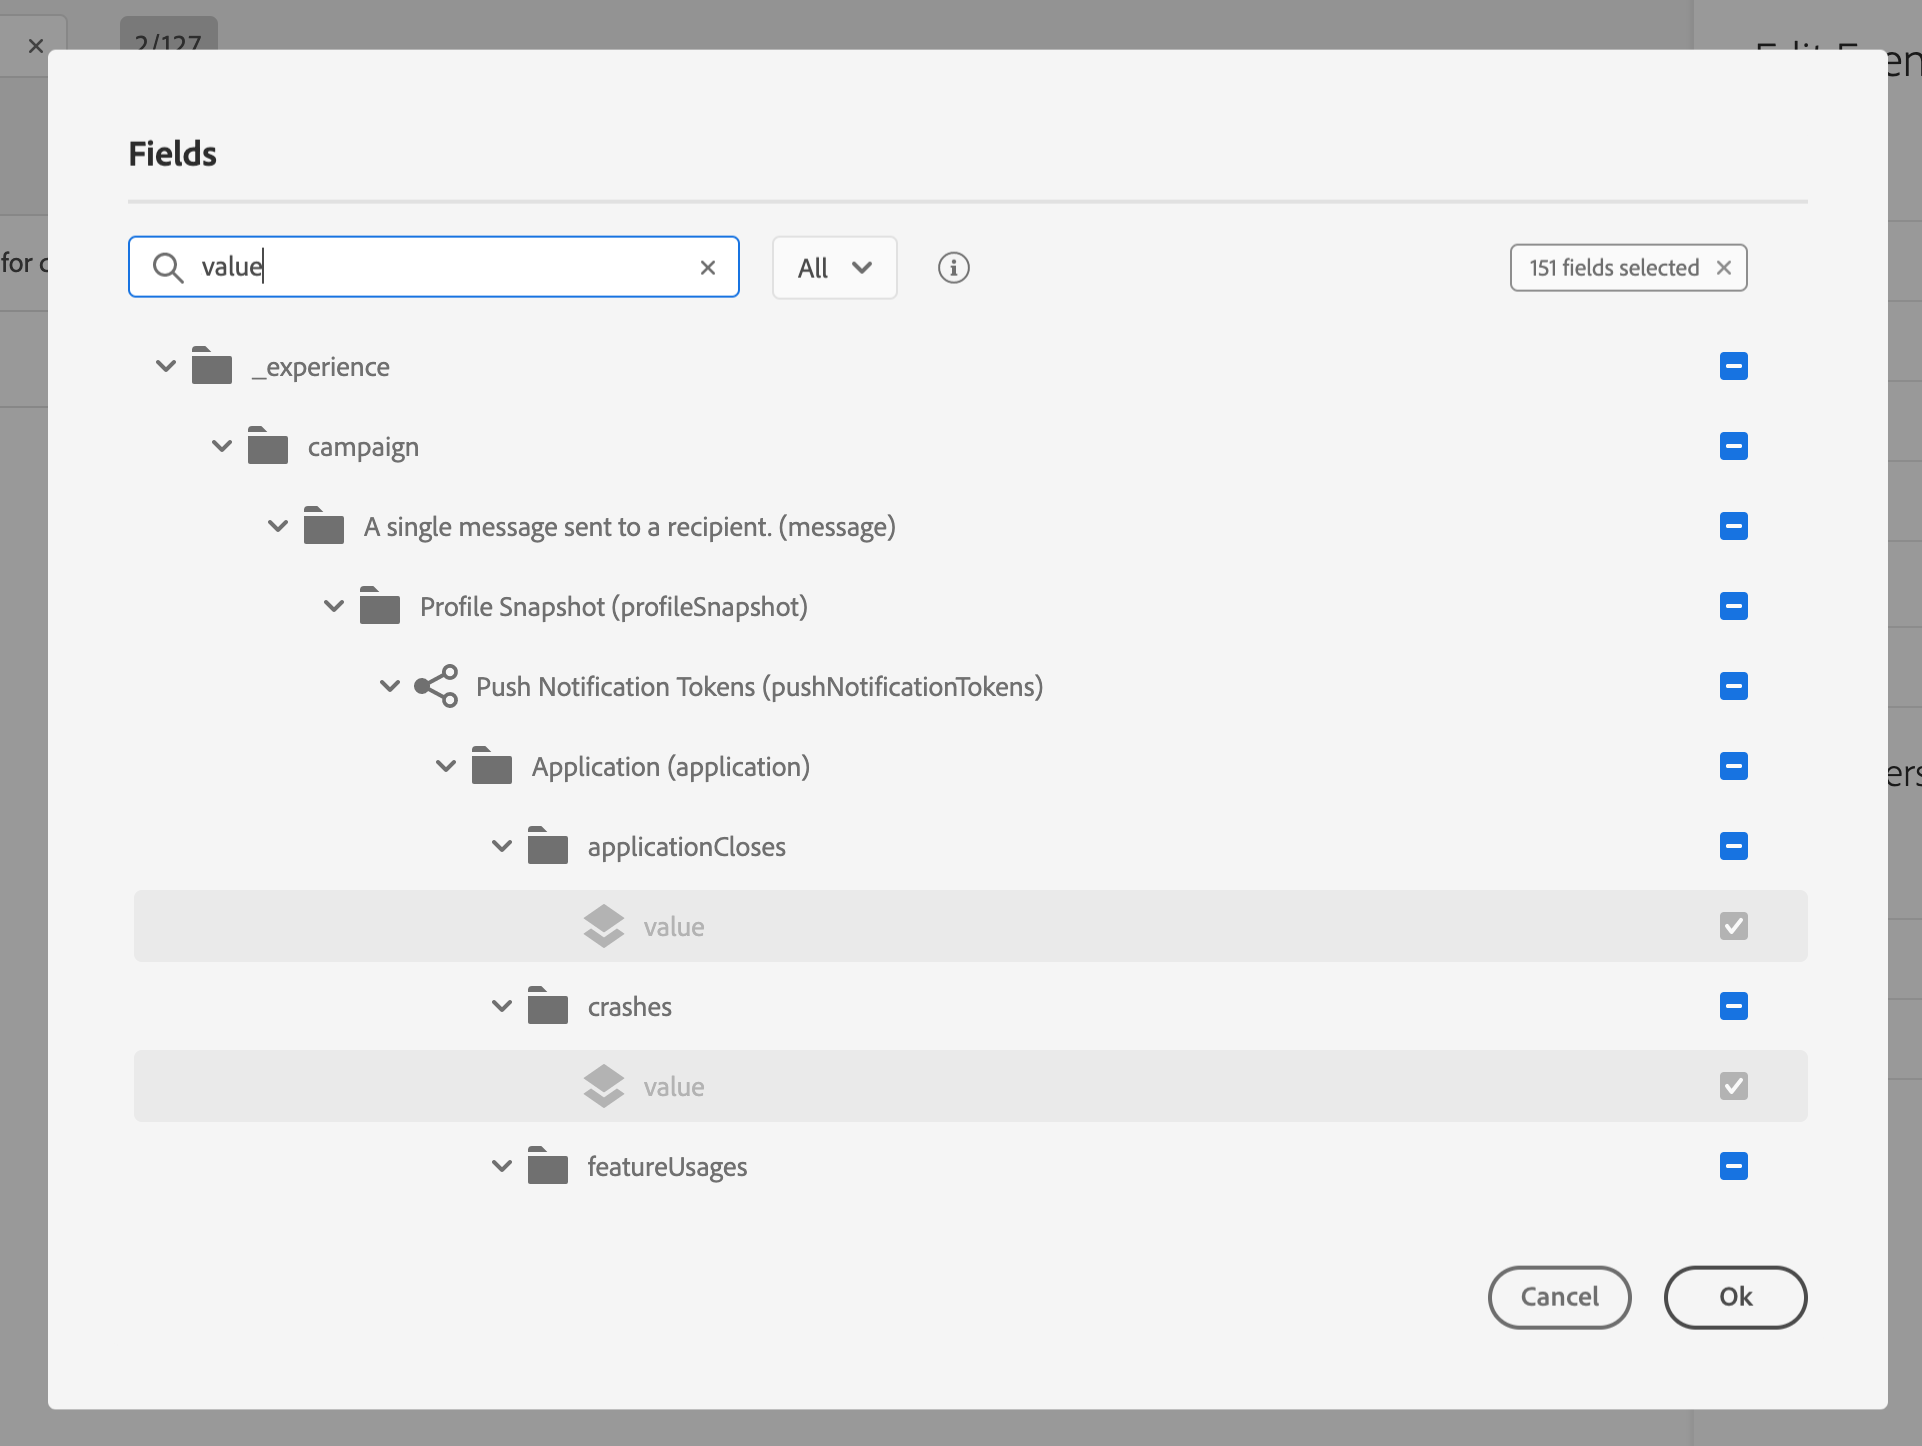
Task: Open the All filter dropdown
Action: coord(834,268)
